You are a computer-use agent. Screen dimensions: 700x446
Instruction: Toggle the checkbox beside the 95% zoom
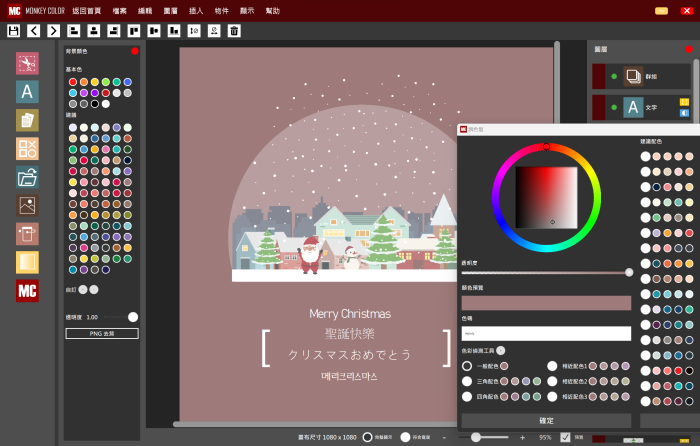tap(566, 437)
